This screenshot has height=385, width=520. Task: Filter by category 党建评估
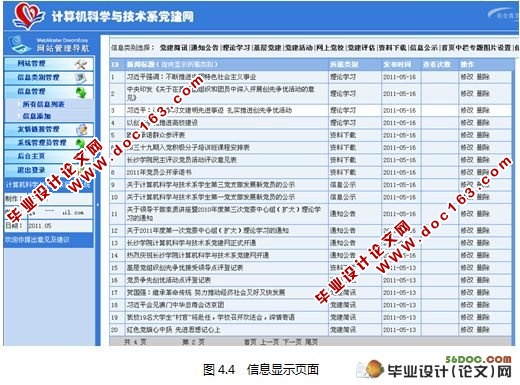361,48
